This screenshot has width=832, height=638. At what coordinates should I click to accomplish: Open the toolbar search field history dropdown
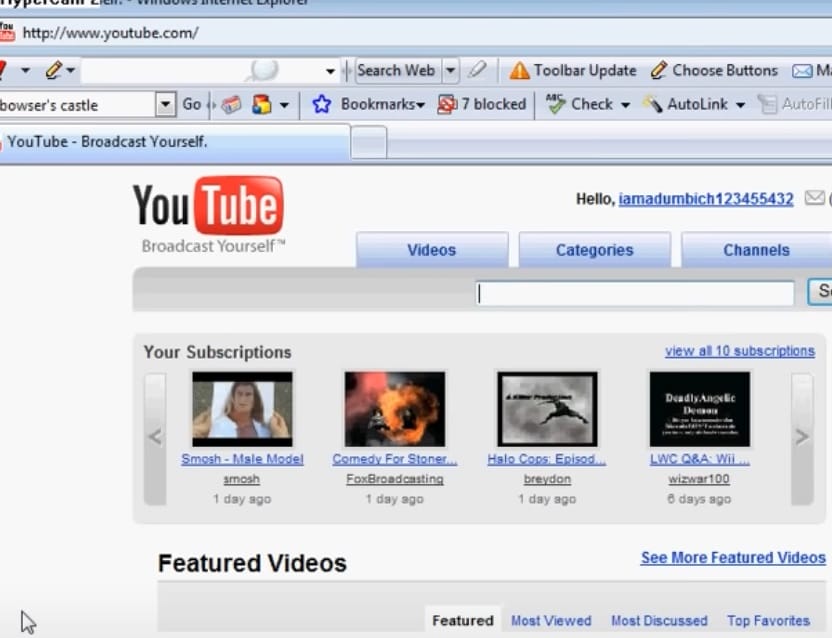(x=330, y=71)
